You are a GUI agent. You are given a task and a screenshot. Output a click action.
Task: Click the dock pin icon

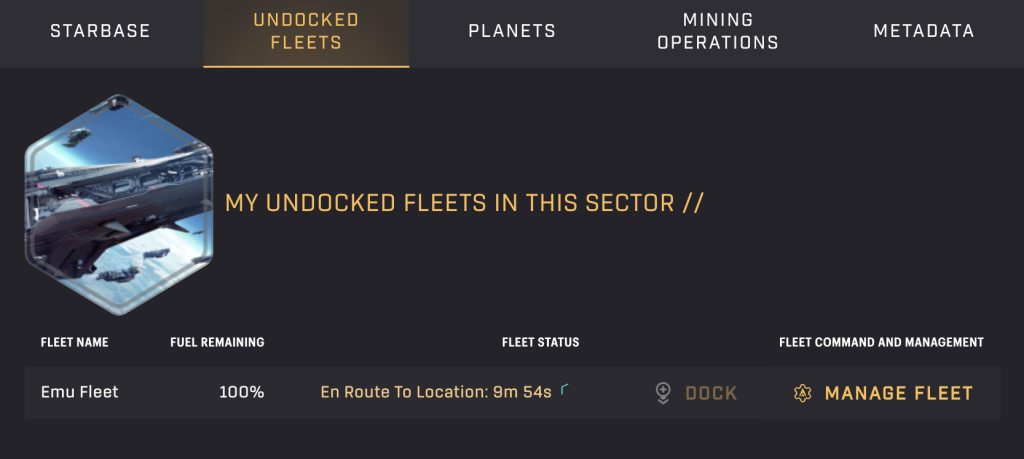click(x=663, y=393)
